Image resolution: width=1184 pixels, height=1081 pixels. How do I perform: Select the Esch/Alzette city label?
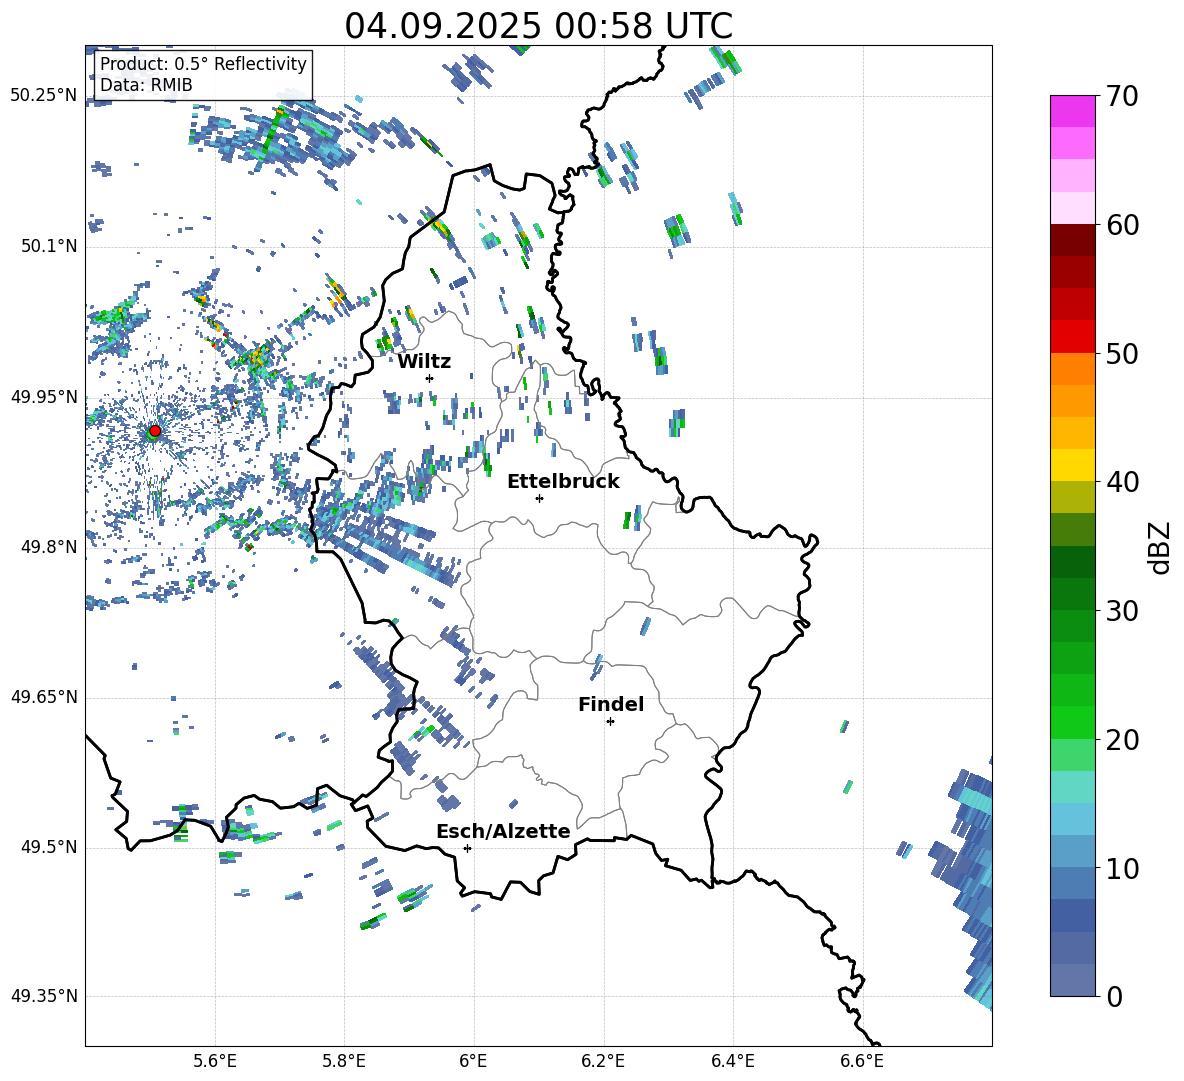pyautogui.click(x=503, y=831)
